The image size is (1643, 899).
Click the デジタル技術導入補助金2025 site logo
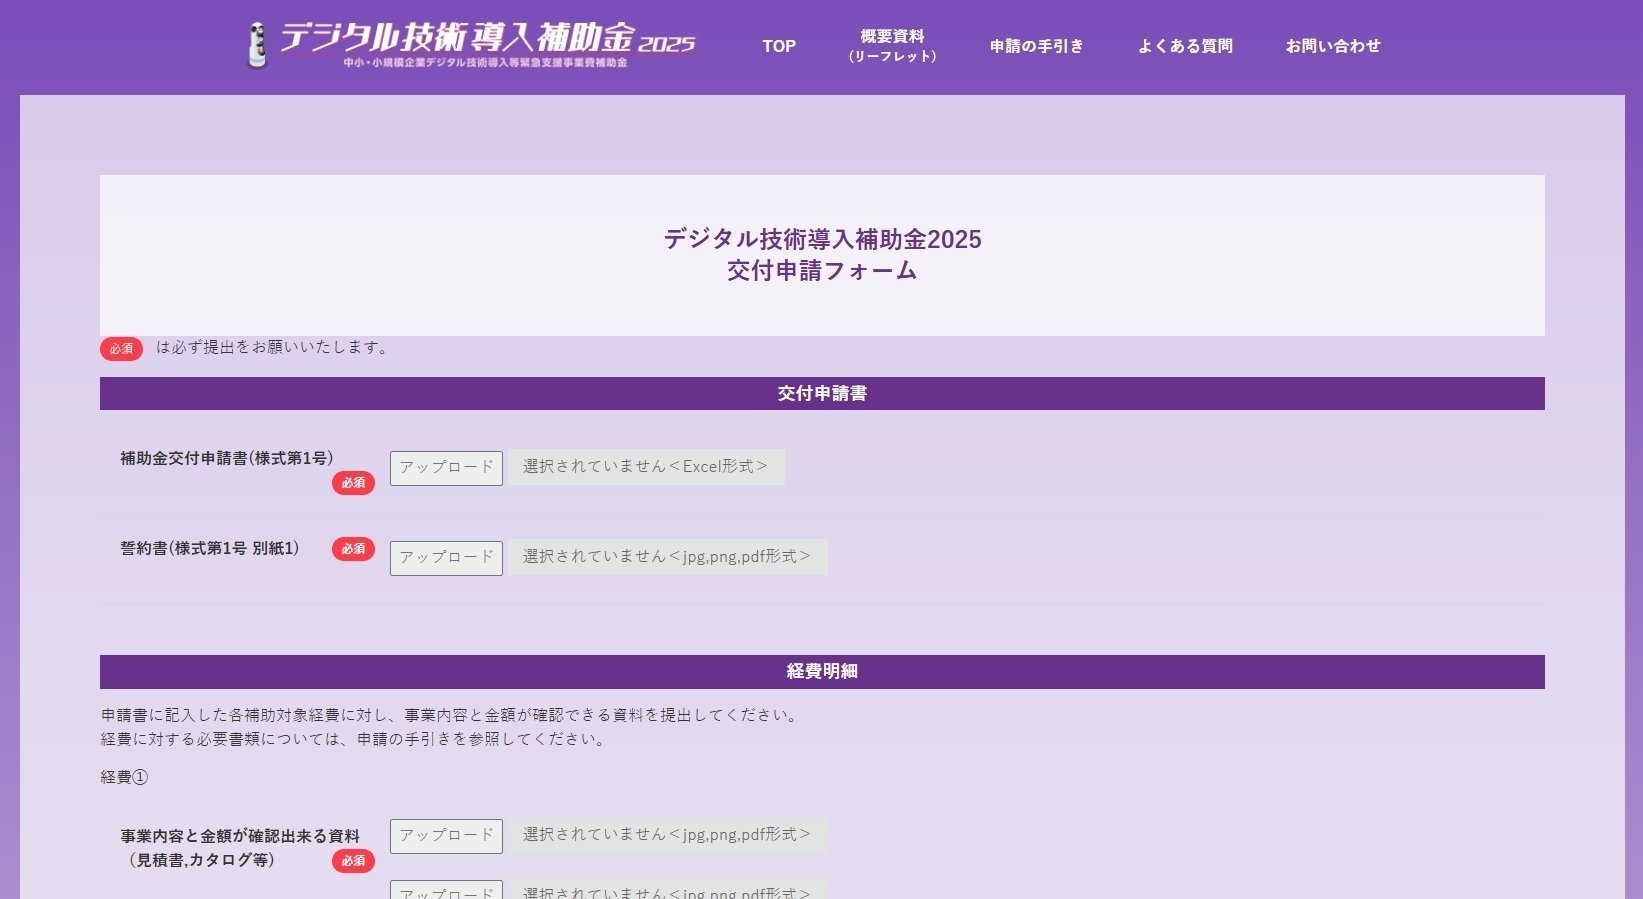click(470, 45)
